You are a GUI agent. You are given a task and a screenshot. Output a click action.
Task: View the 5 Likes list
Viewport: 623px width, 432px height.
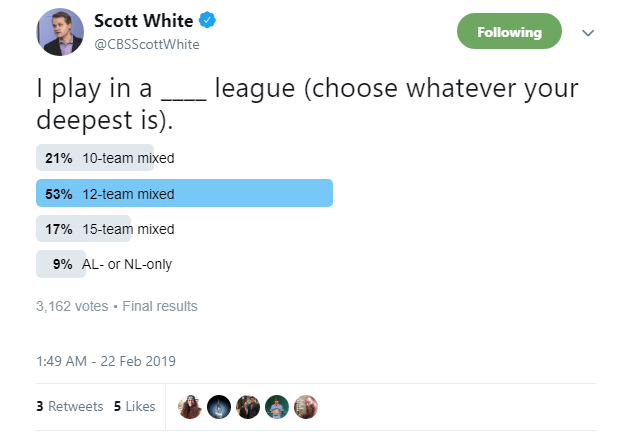(x=134, y=407)
